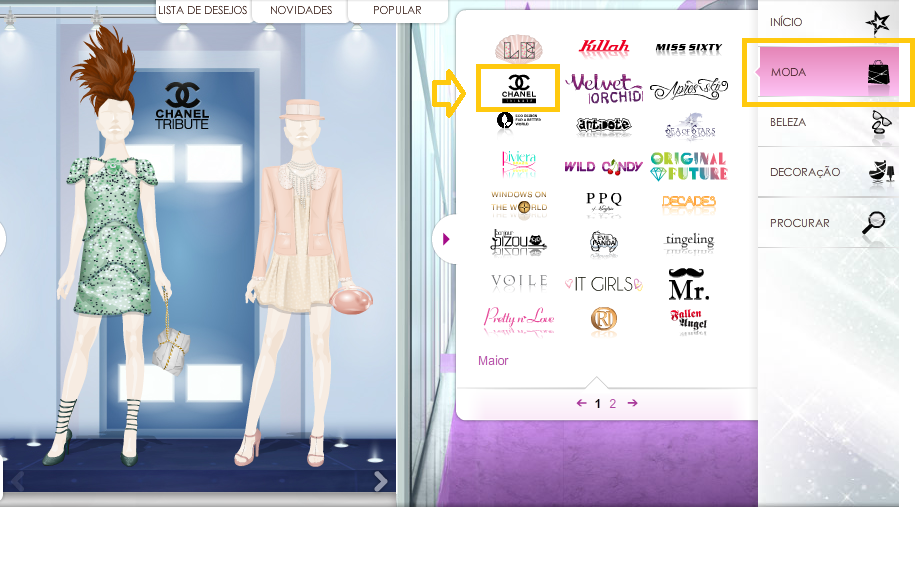Screen dimensions: 919x570
Task: Click the Maior link
Action: point(493,361)
